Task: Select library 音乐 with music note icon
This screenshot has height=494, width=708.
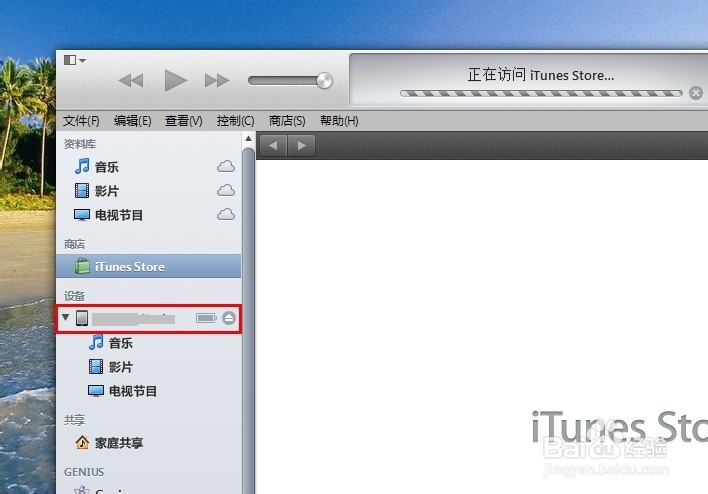Action: point(149,167)
